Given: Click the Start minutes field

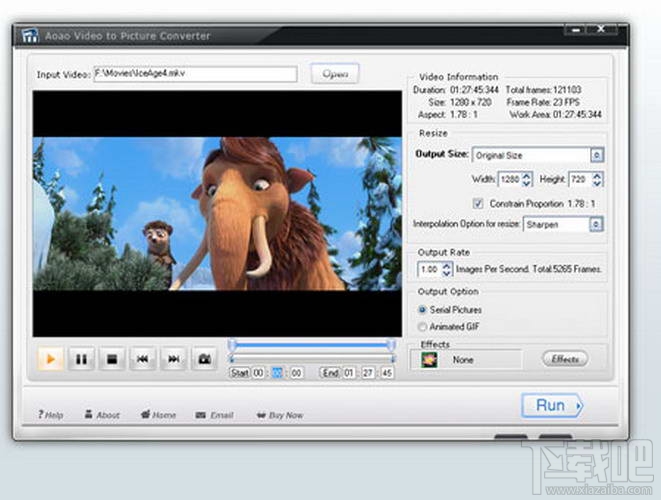Looking at the screenshot, I should 277,373.
